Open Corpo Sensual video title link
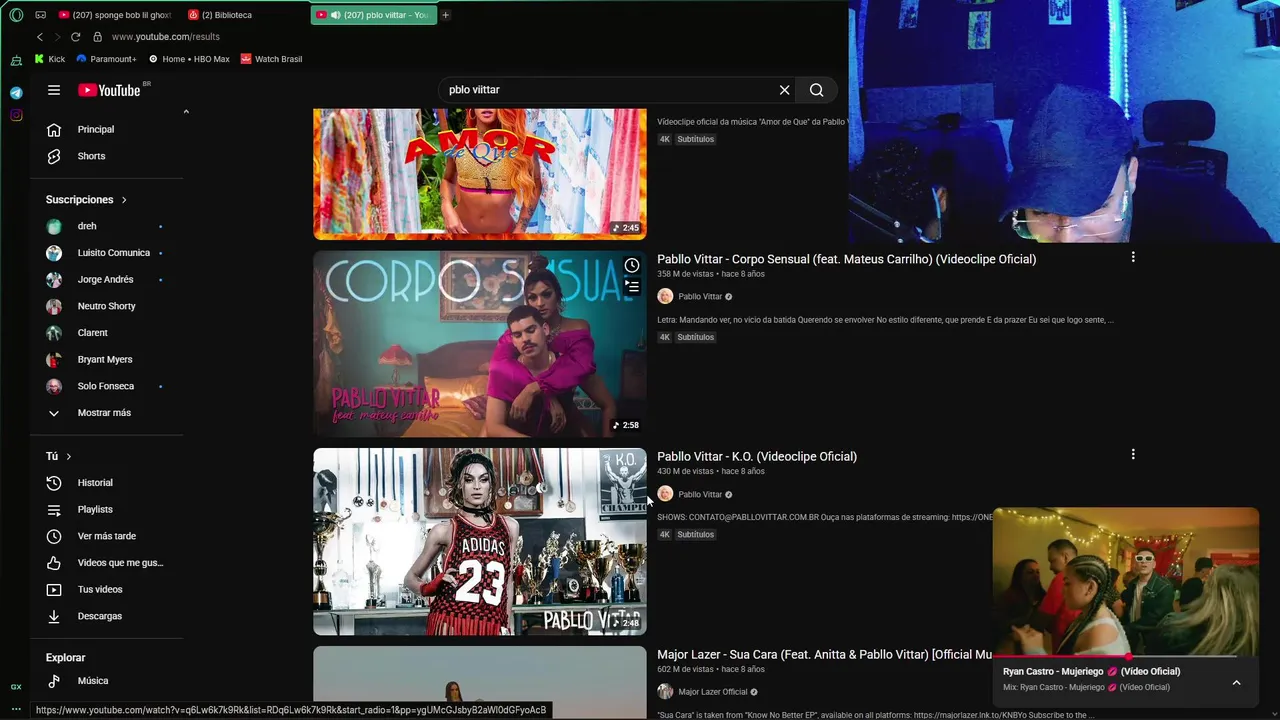The image size is (1280, 720). click(x=846, y=259)
